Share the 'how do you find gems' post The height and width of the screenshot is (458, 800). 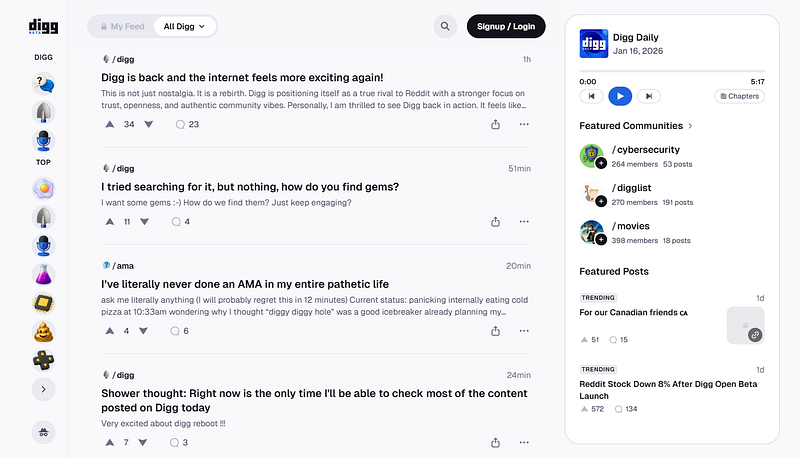tap(495, 222)
